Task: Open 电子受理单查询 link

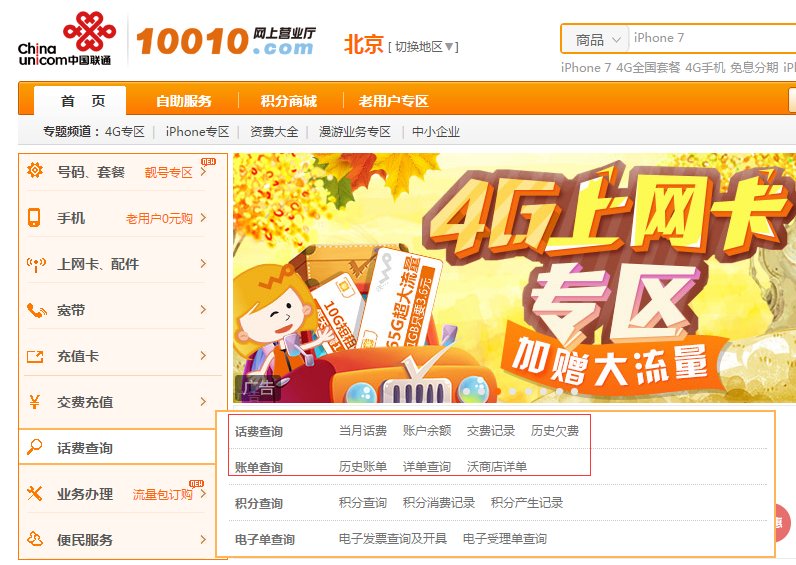Action: point(505,539)
